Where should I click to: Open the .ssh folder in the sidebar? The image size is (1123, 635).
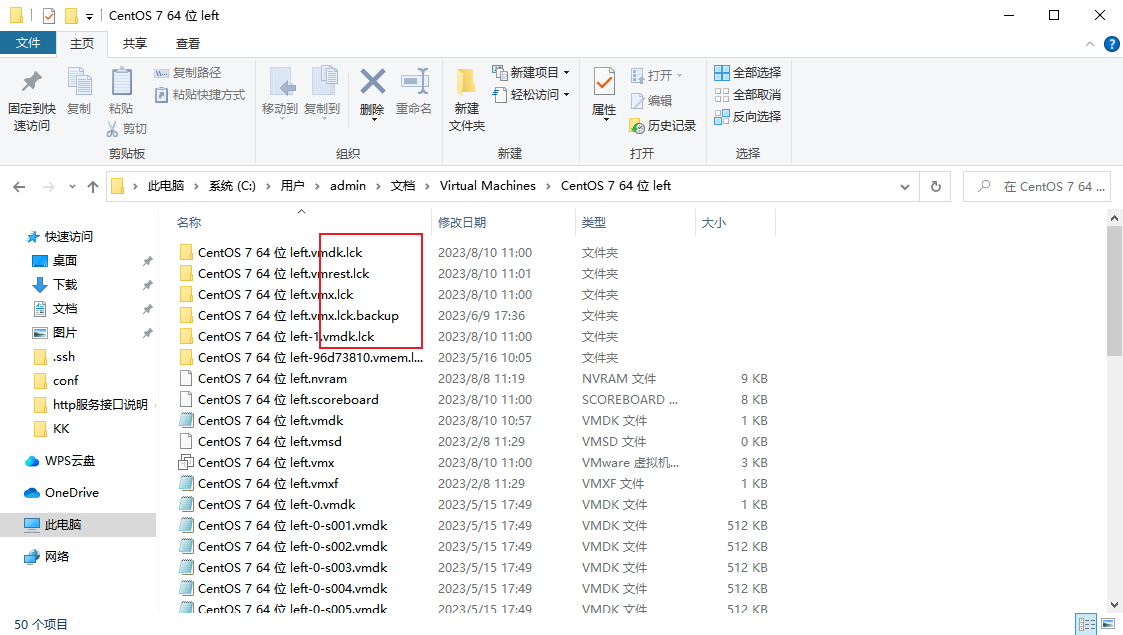point(64,357)
